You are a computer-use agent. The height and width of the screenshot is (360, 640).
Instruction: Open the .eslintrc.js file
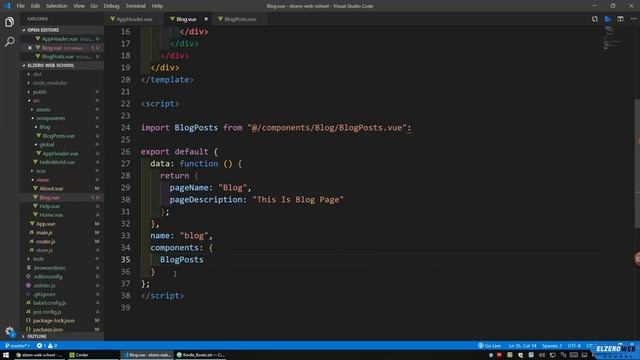point(44,286)
